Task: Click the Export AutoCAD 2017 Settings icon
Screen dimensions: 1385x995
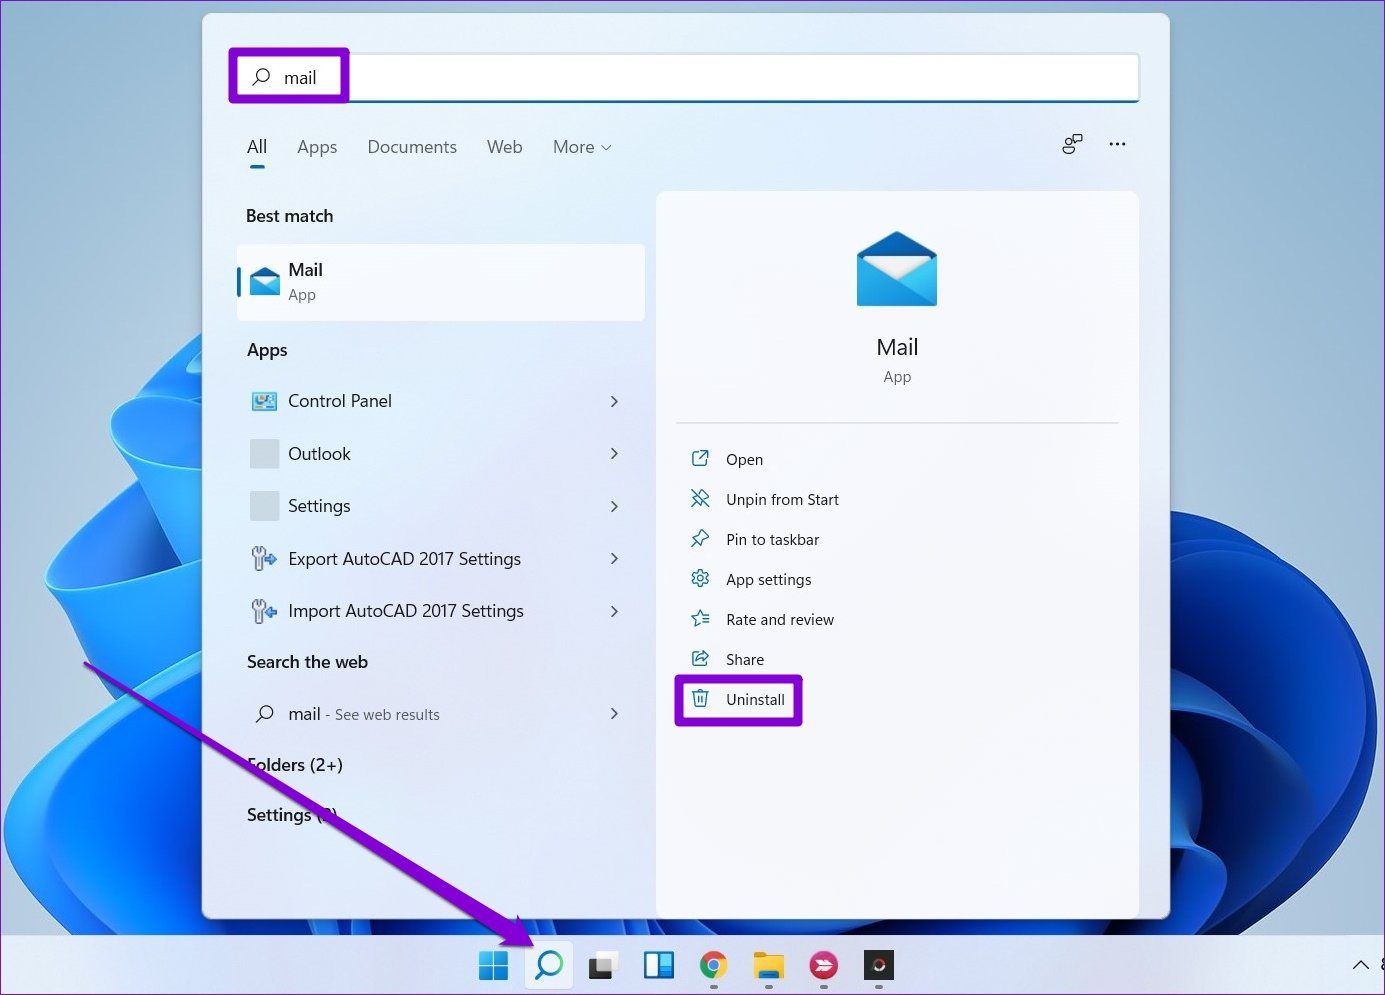Action: 264,558
